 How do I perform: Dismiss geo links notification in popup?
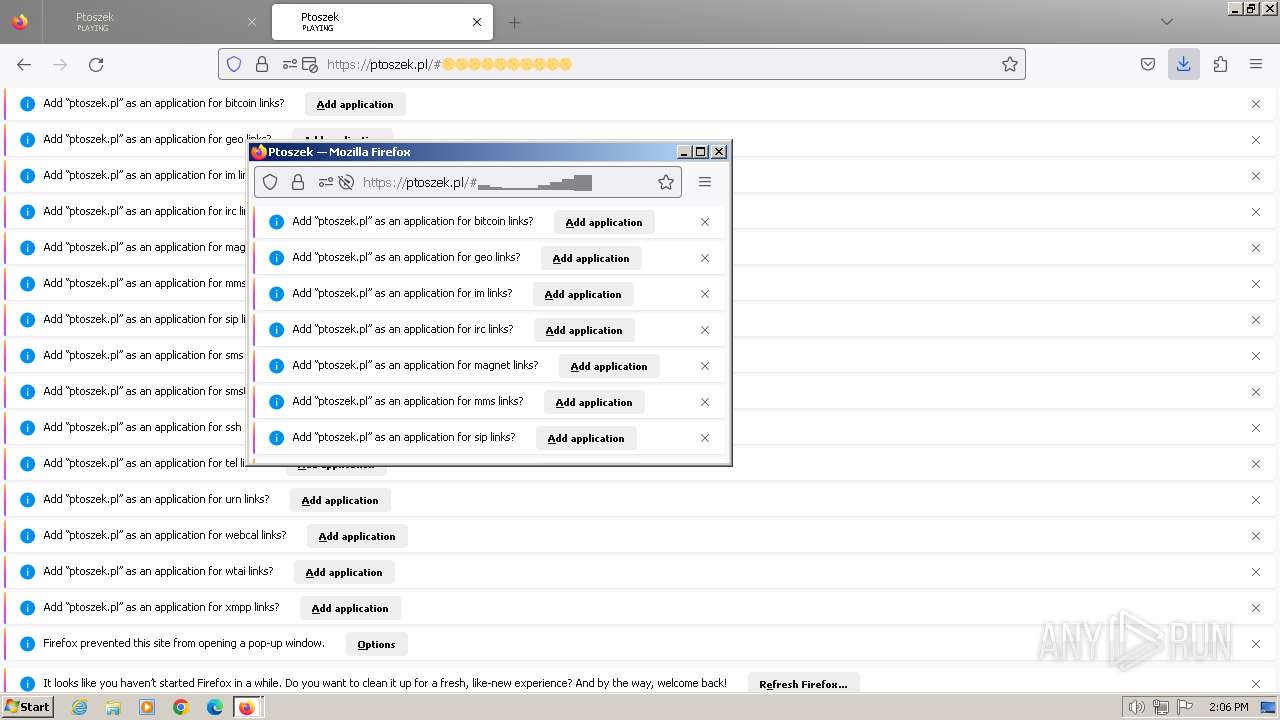pyautogui.click(x=705, y=258)
